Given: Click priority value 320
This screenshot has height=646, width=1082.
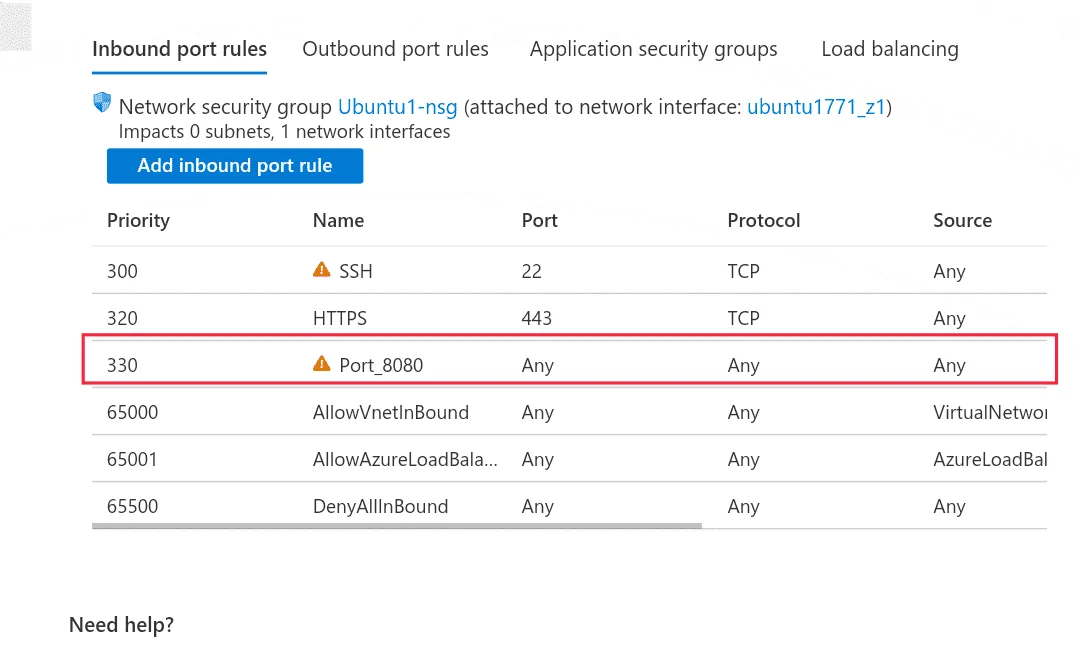Looking at the screenshot, I should (x=122, y=318).
